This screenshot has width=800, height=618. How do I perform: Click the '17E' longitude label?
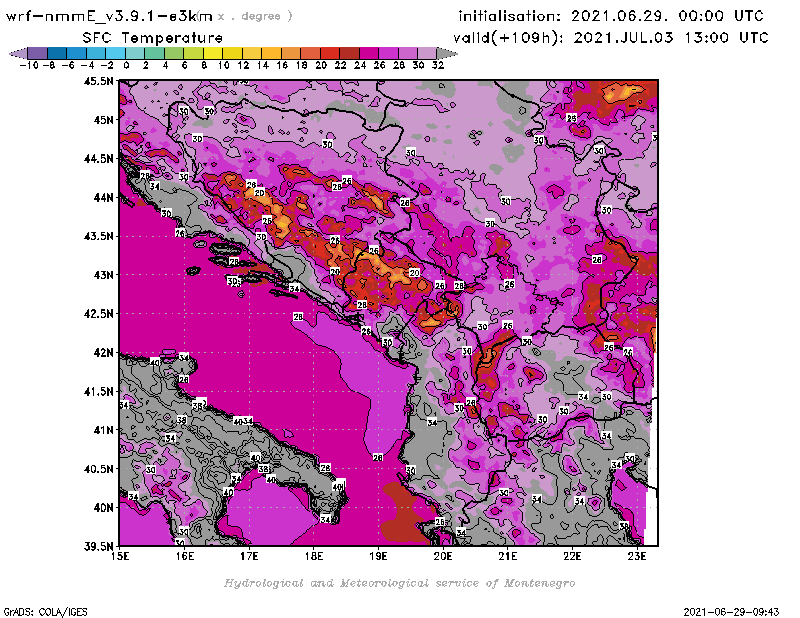(x=249, y=556)
